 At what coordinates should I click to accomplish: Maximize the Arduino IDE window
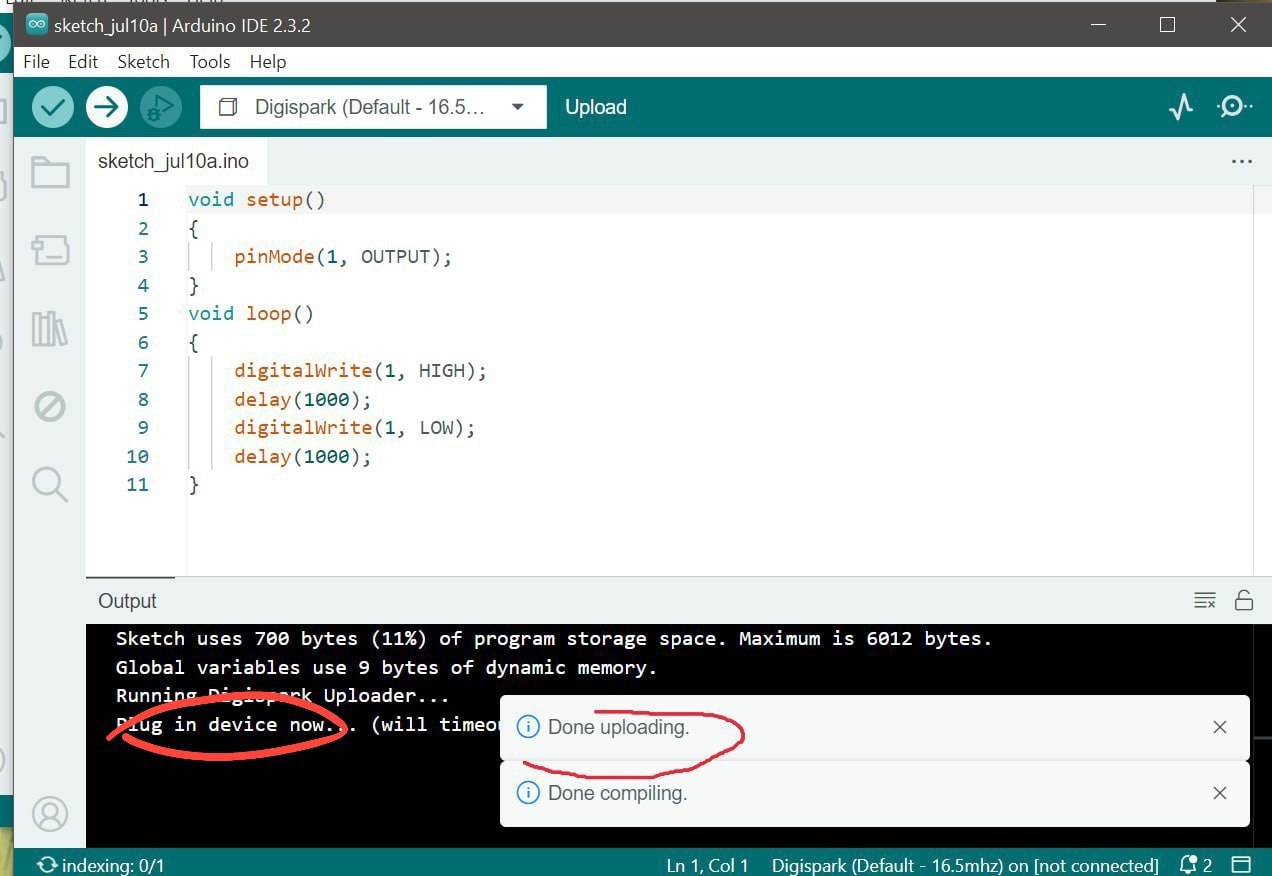(1167, 25)
